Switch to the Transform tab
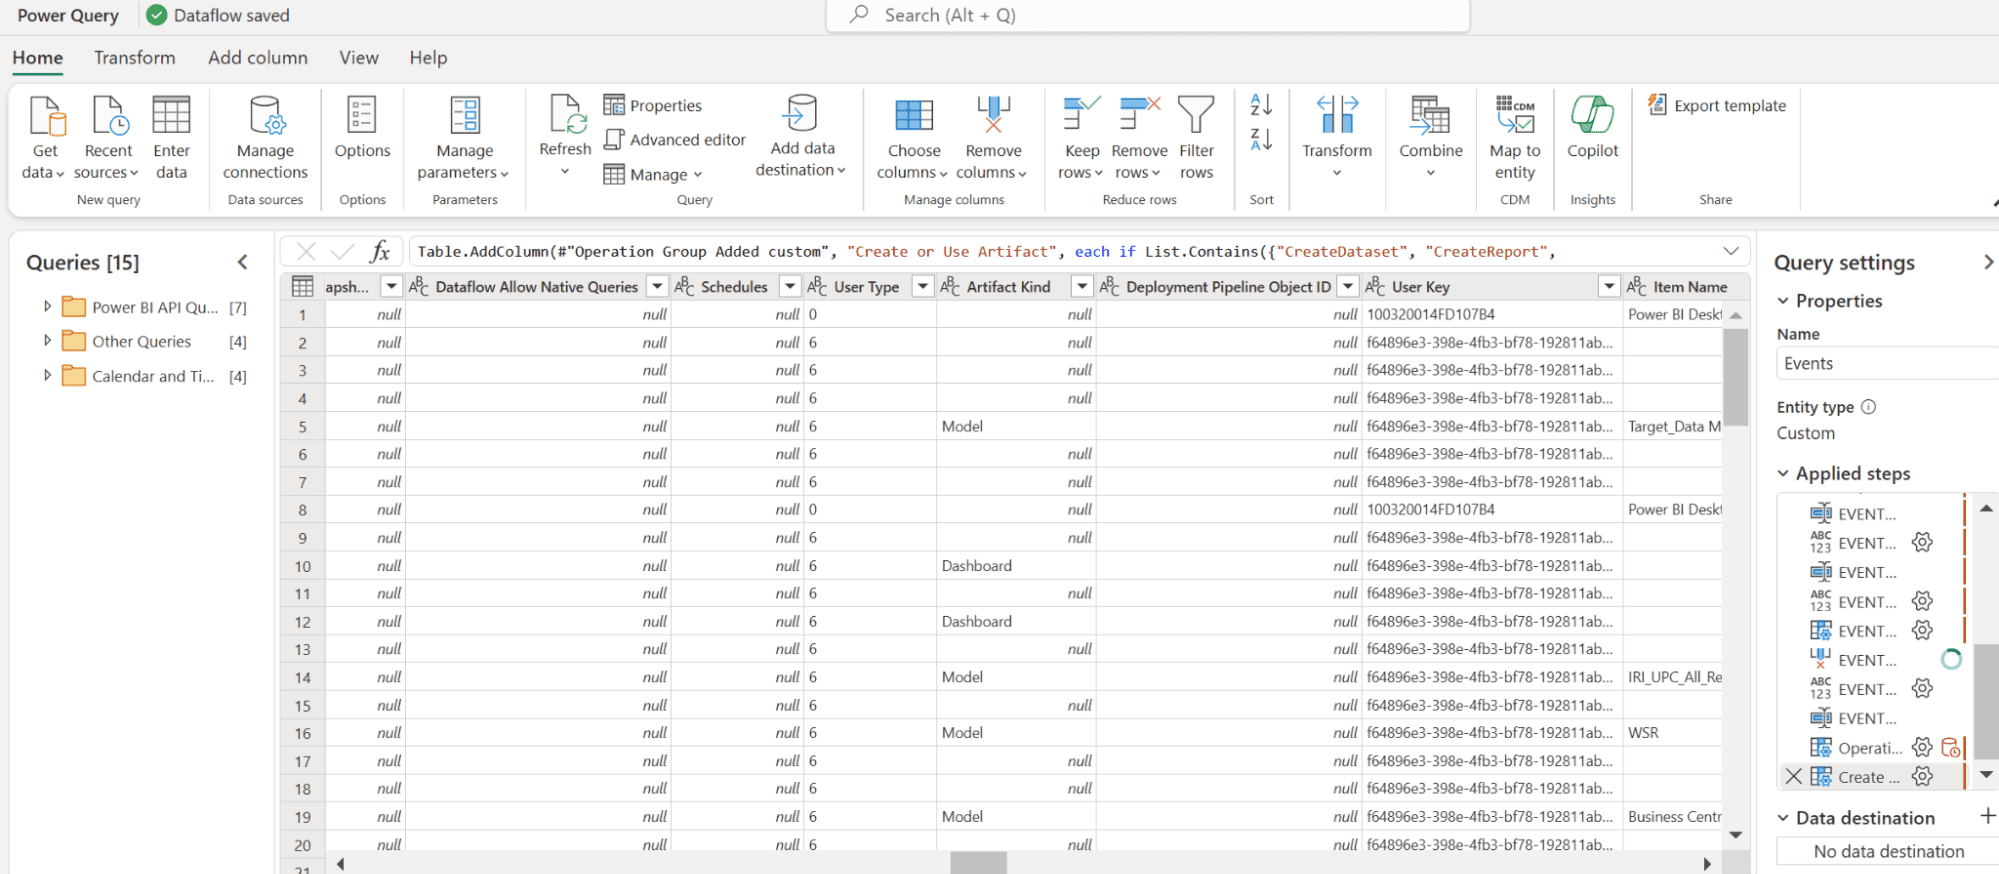 pyautogui.click(x=134, y=58)
